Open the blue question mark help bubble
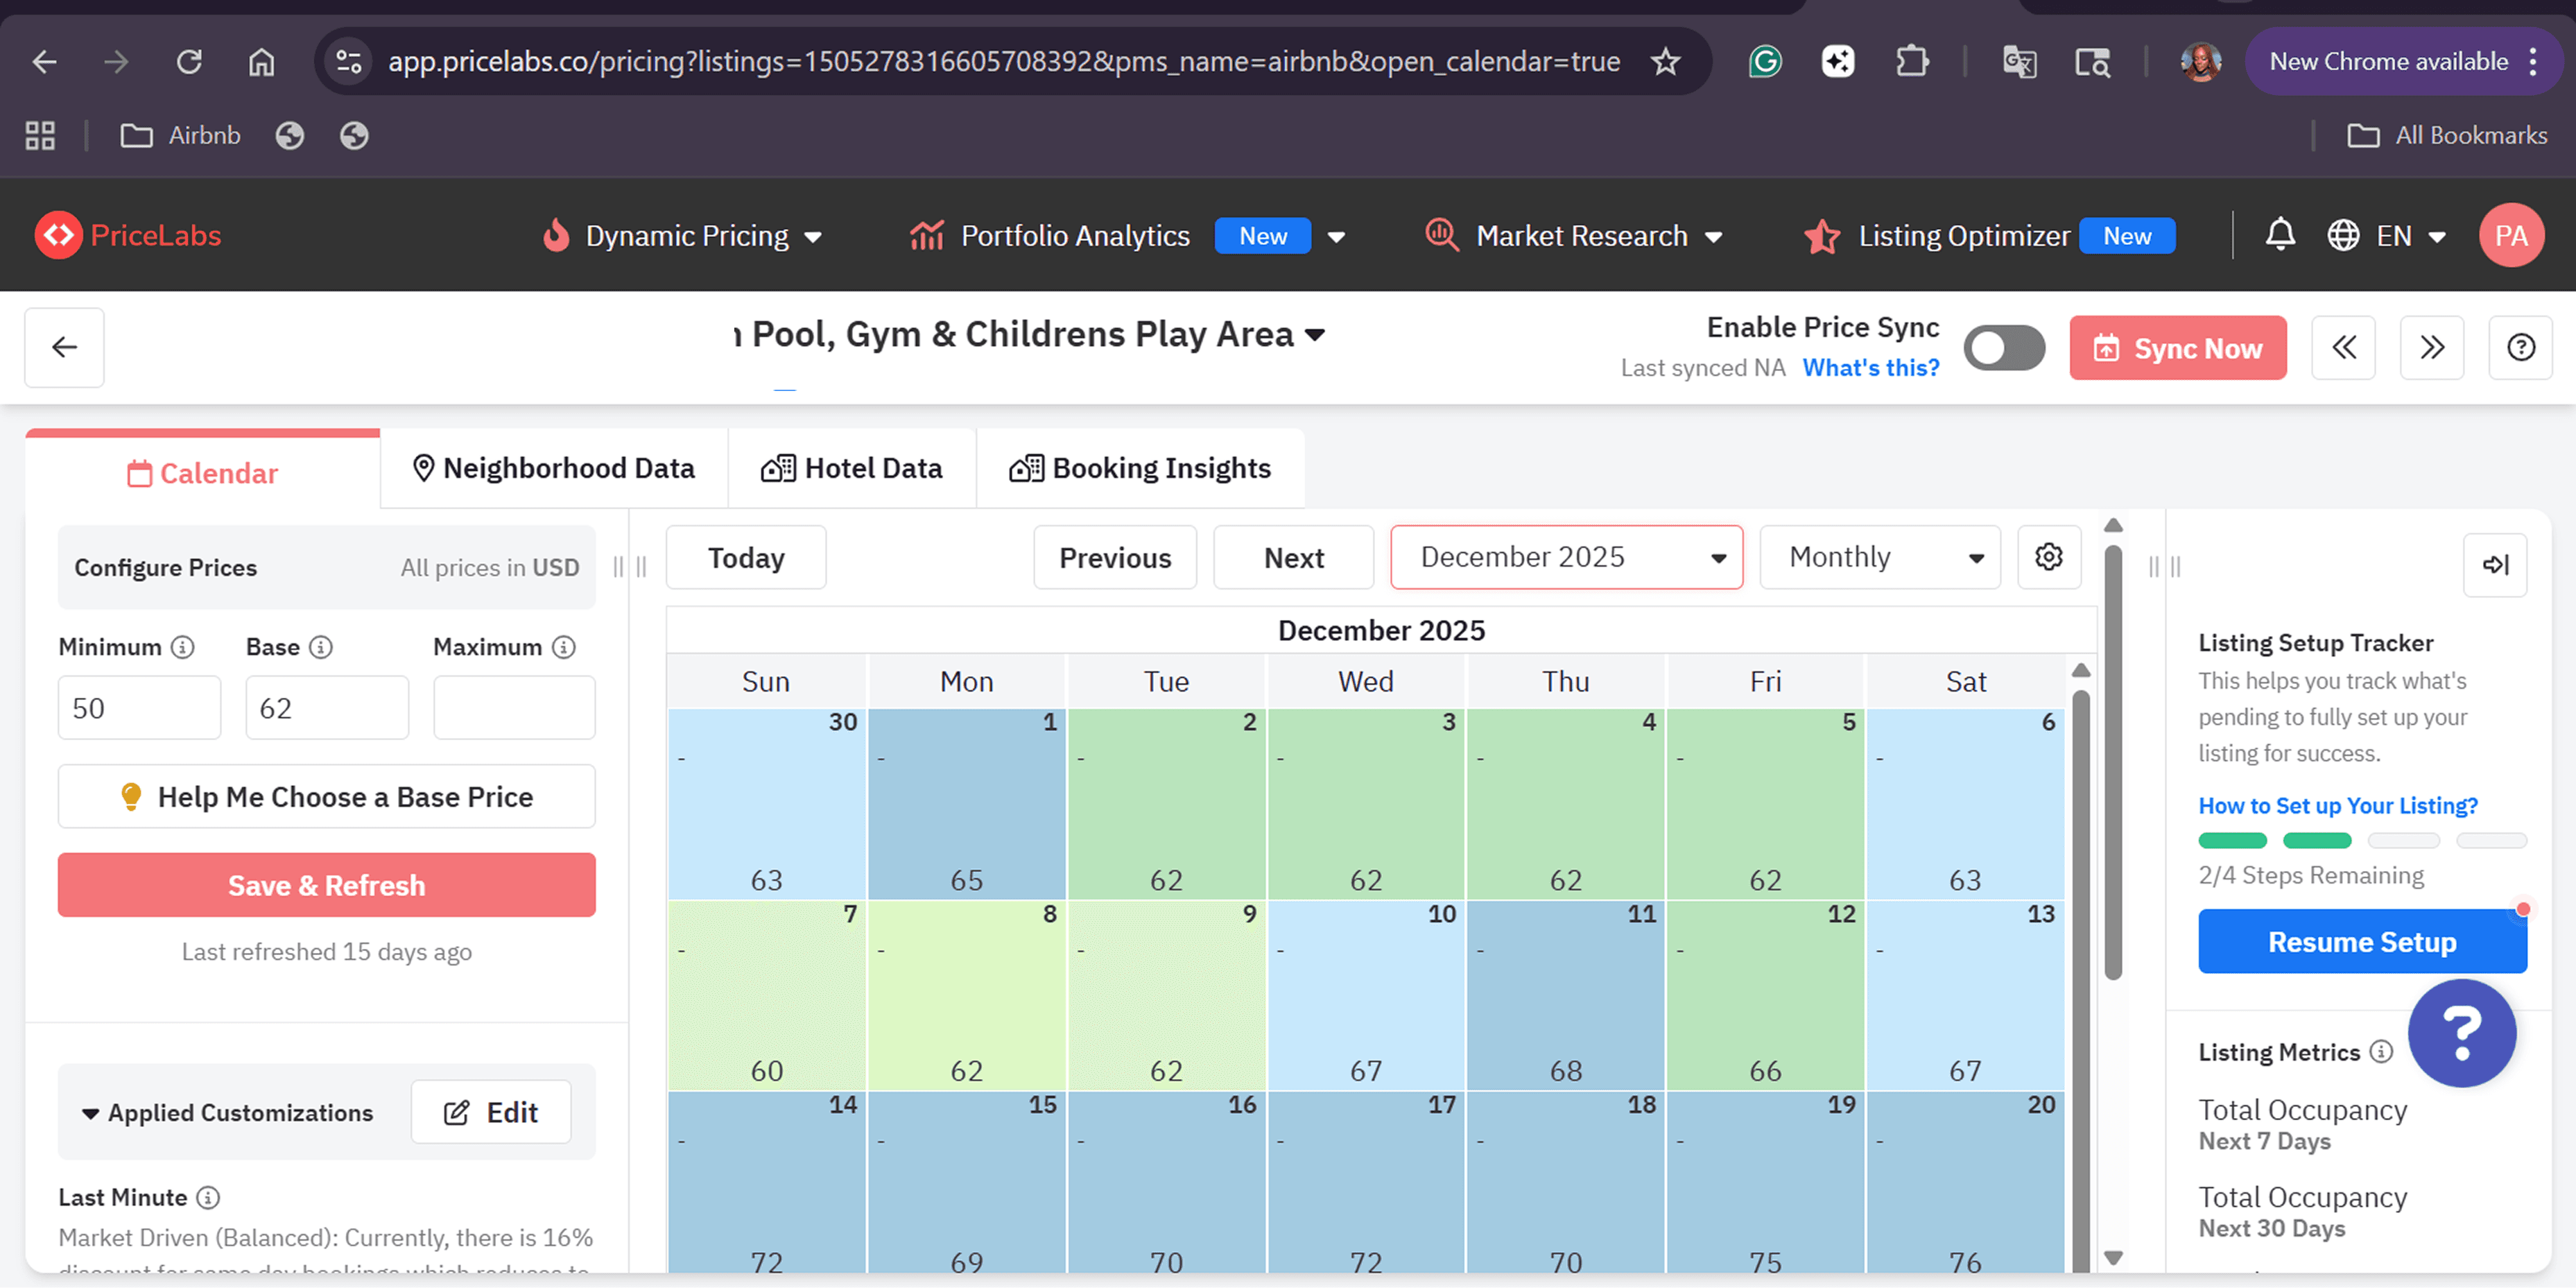Screen dimensions: 2576x1288 (x=2461, y=1033)
